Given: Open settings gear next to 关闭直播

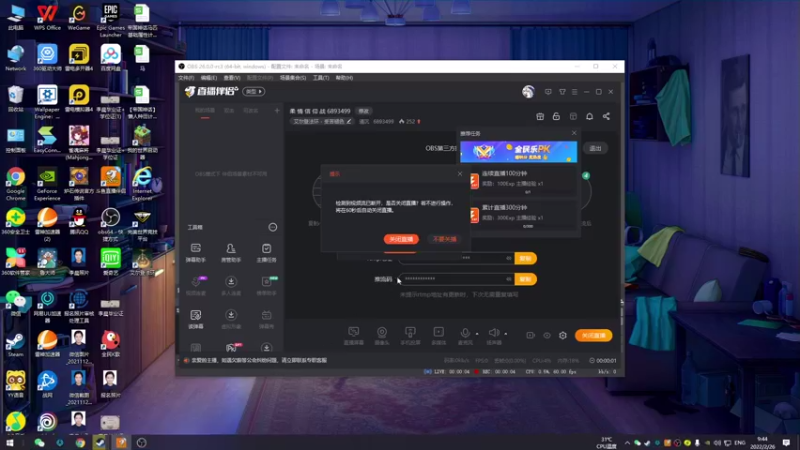Looking at the screenshot, I should 563,335.
